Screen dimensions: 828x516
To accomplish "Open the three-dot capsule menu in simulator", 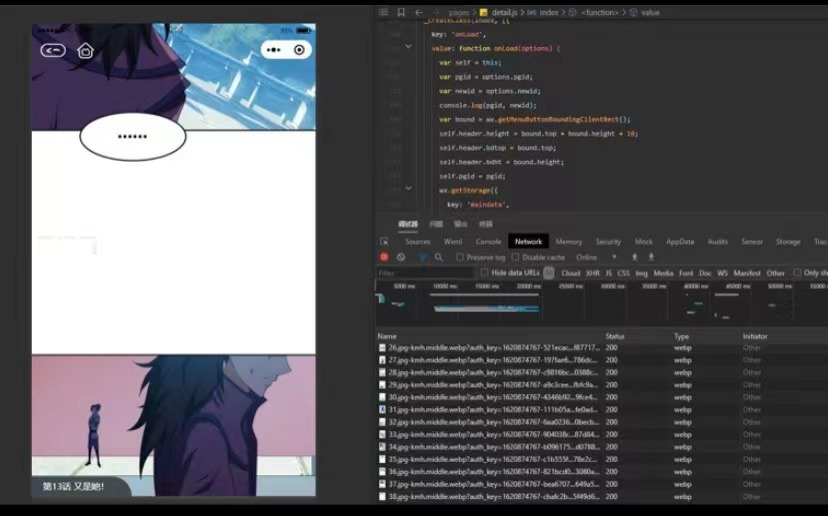I will point(274,50).
